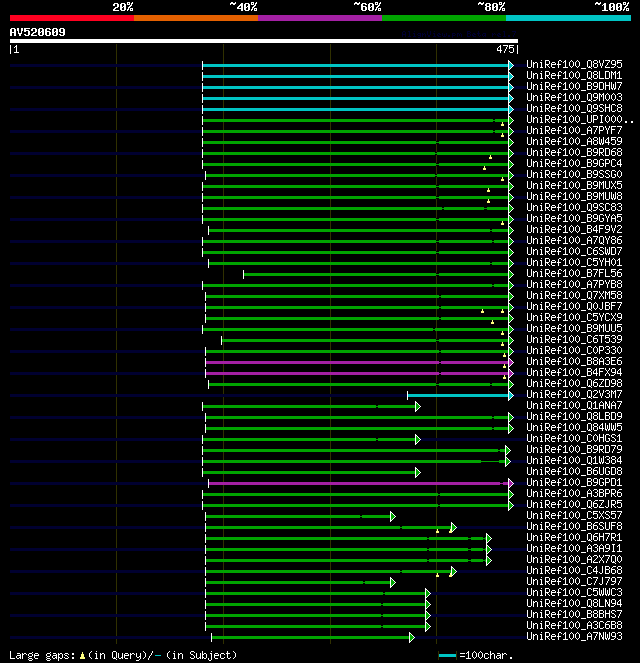Click the yellow gap marker on the B9RD68 row
Screen dimensions: 640x663
pyautogui.click(x=490, y=157)
